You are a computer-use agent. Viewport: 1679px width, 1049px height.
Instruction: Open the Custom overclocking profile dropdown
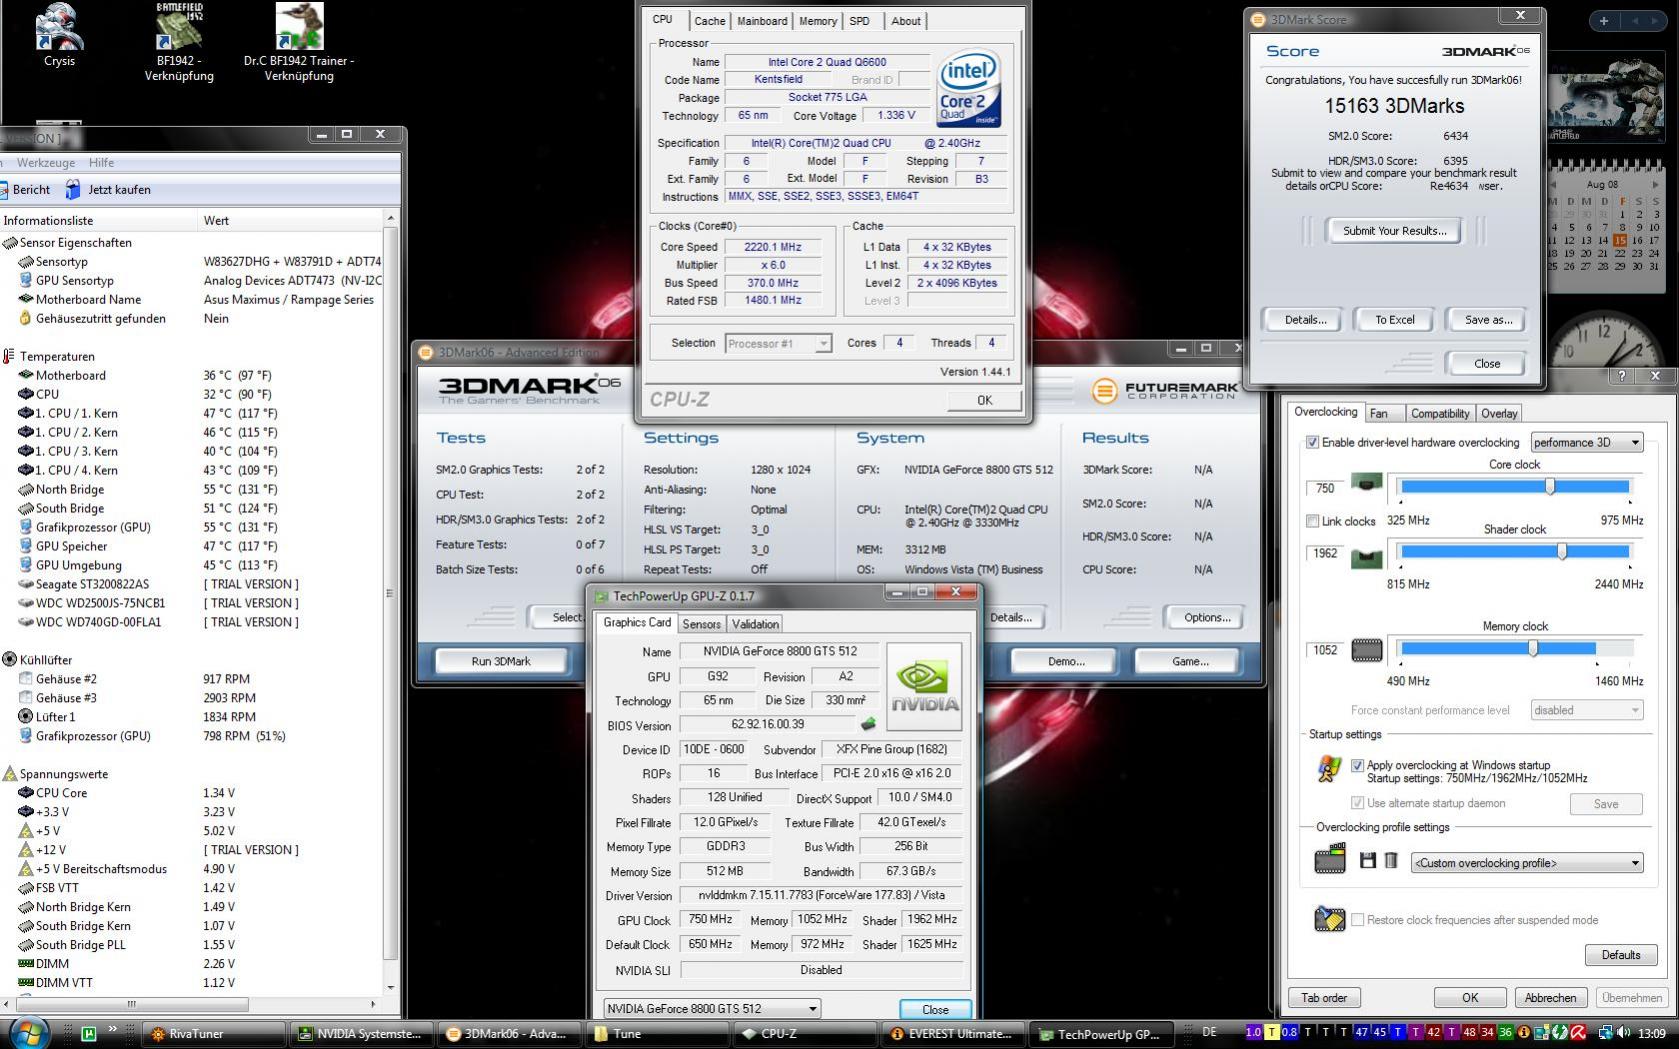[1527, 863]
